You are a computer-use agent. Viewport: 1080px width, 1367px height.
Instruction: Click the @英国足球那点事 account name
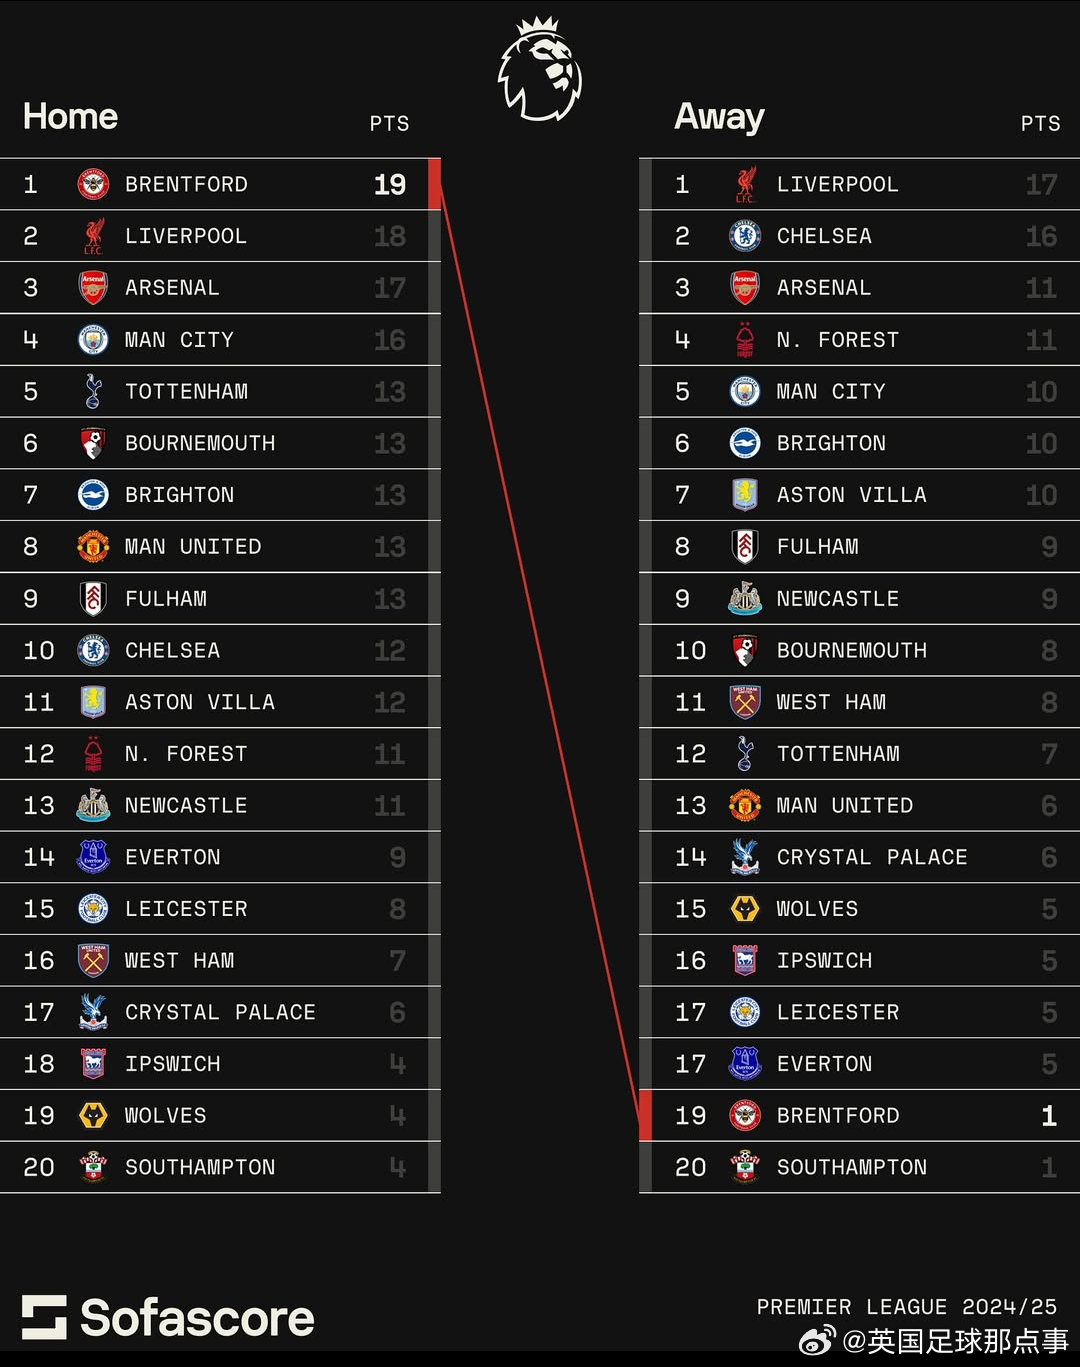tap(955, 1341)
